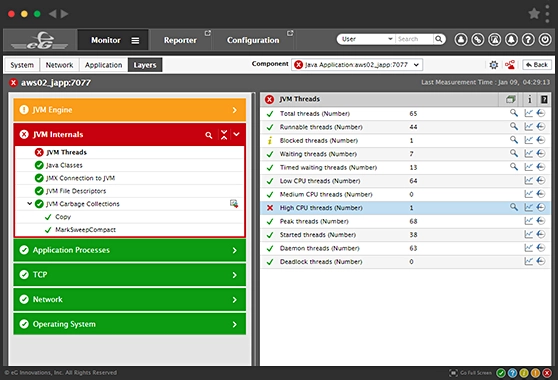
Task: Collapse JVM Internals layer chevron
Action: pos(237,134)
